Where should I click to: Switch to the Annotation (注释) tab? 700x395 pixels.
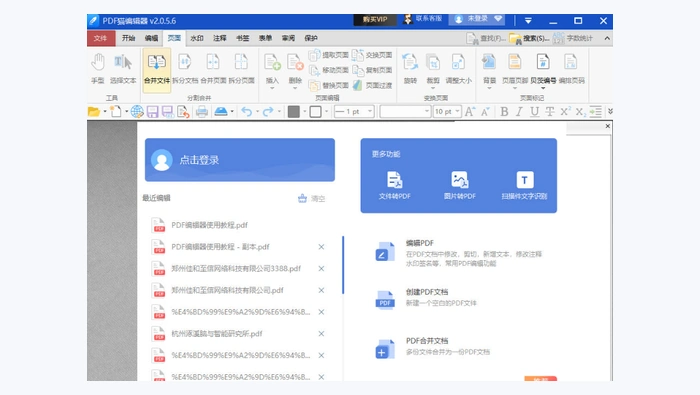coord(220,38)
